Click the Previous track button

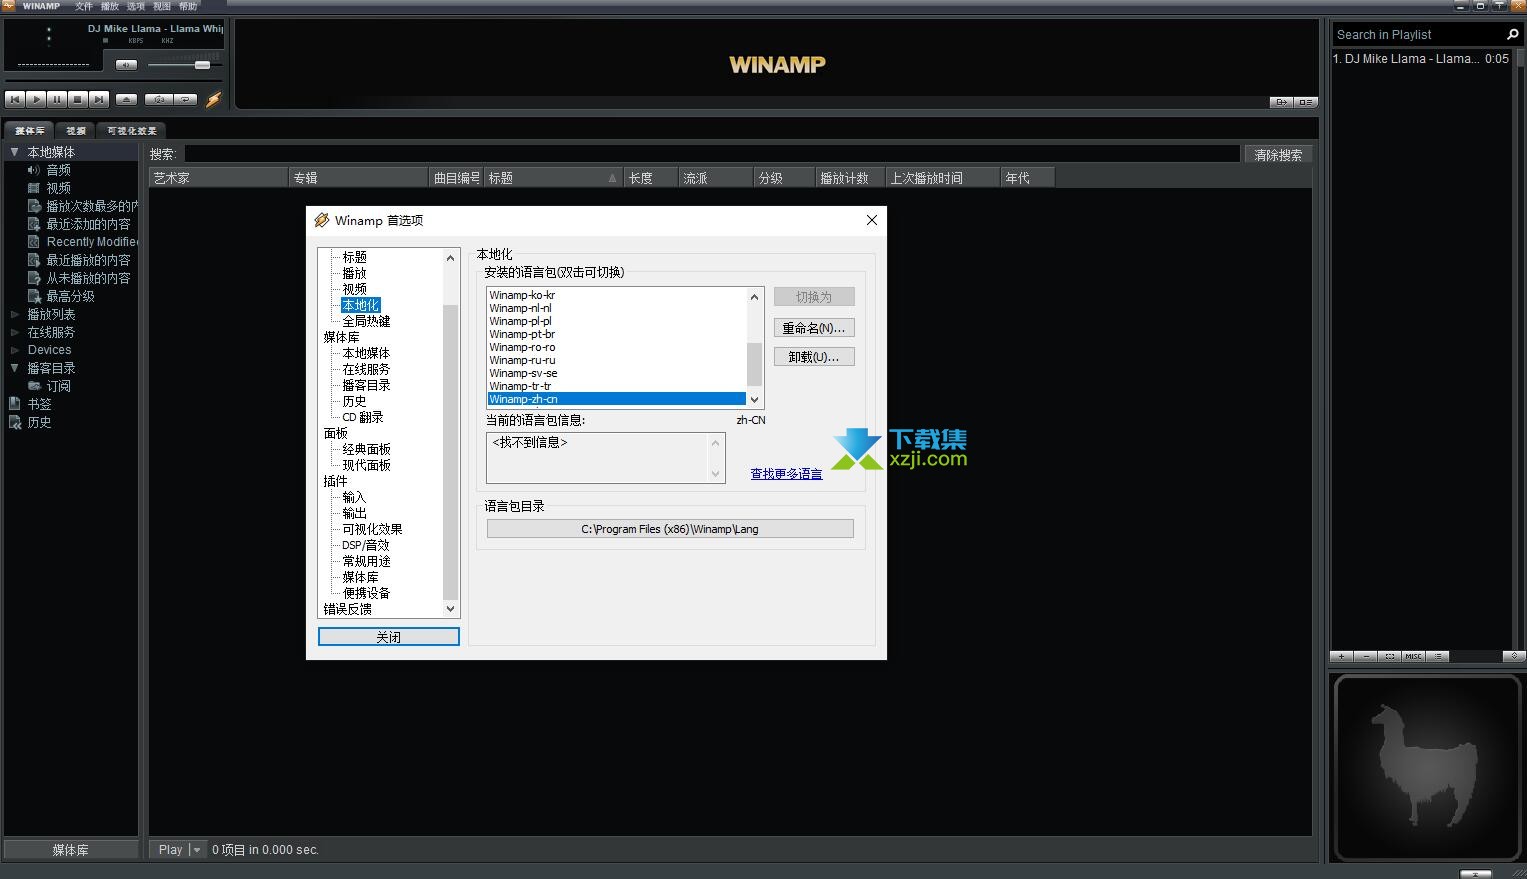(x=15, y=99)
